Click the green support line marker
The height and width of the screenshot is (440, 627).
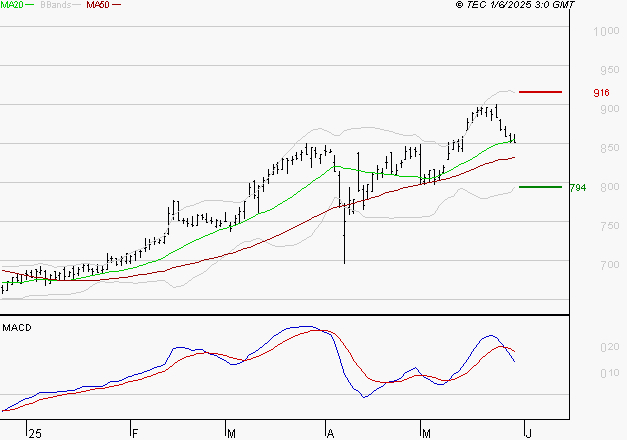click(x=540, y=187)
